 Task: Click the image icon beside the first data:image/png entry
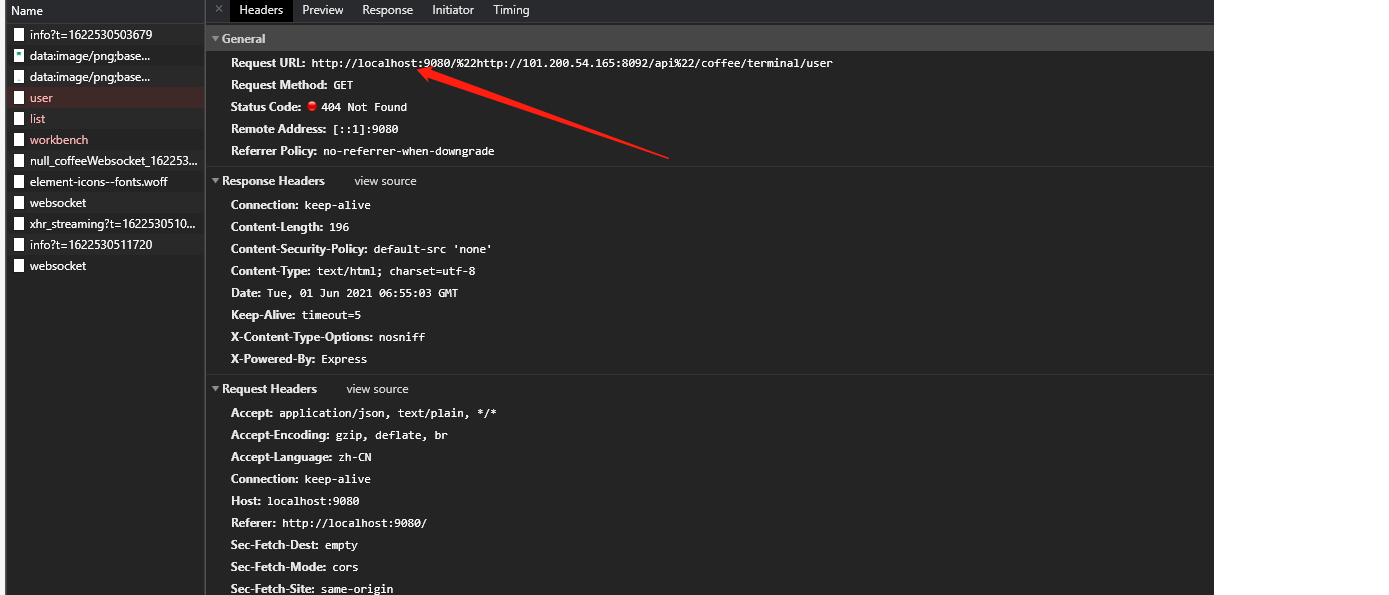point(17,55)
